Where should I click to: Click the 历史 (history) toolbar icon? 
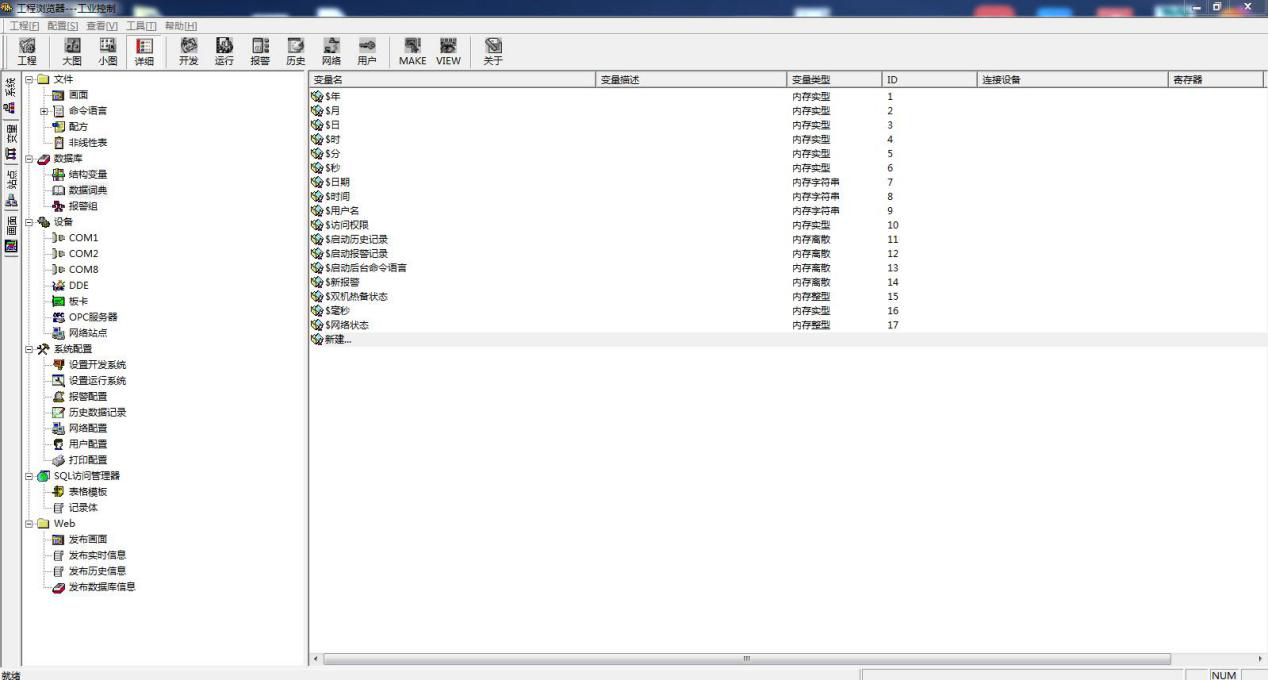coord(296,51)
